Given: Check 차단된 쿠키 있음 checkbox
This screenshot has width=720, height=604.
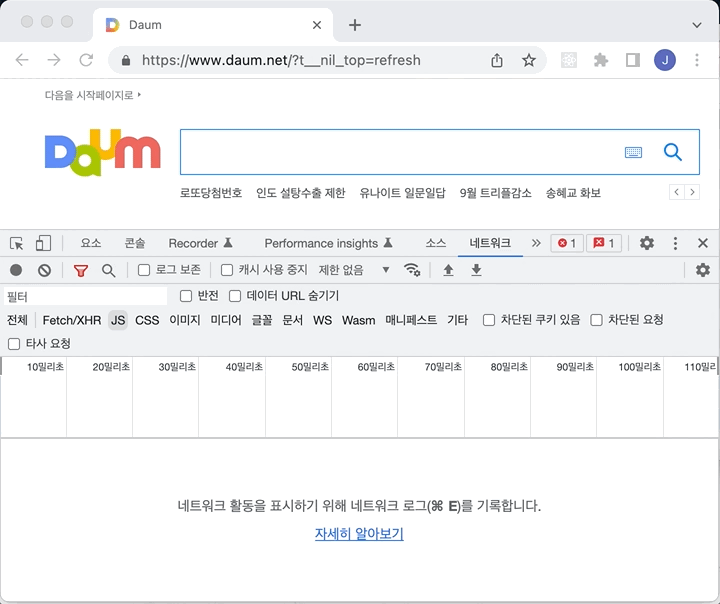Looking at the screenshot, I should [x=489, y=320].
